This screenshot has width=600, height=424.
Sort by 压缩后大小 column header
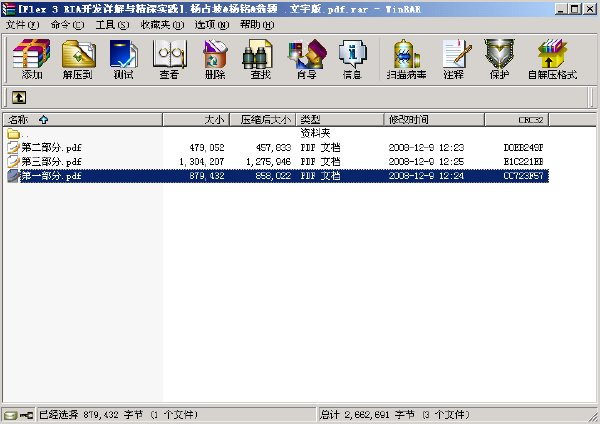(x=262, y=120)
